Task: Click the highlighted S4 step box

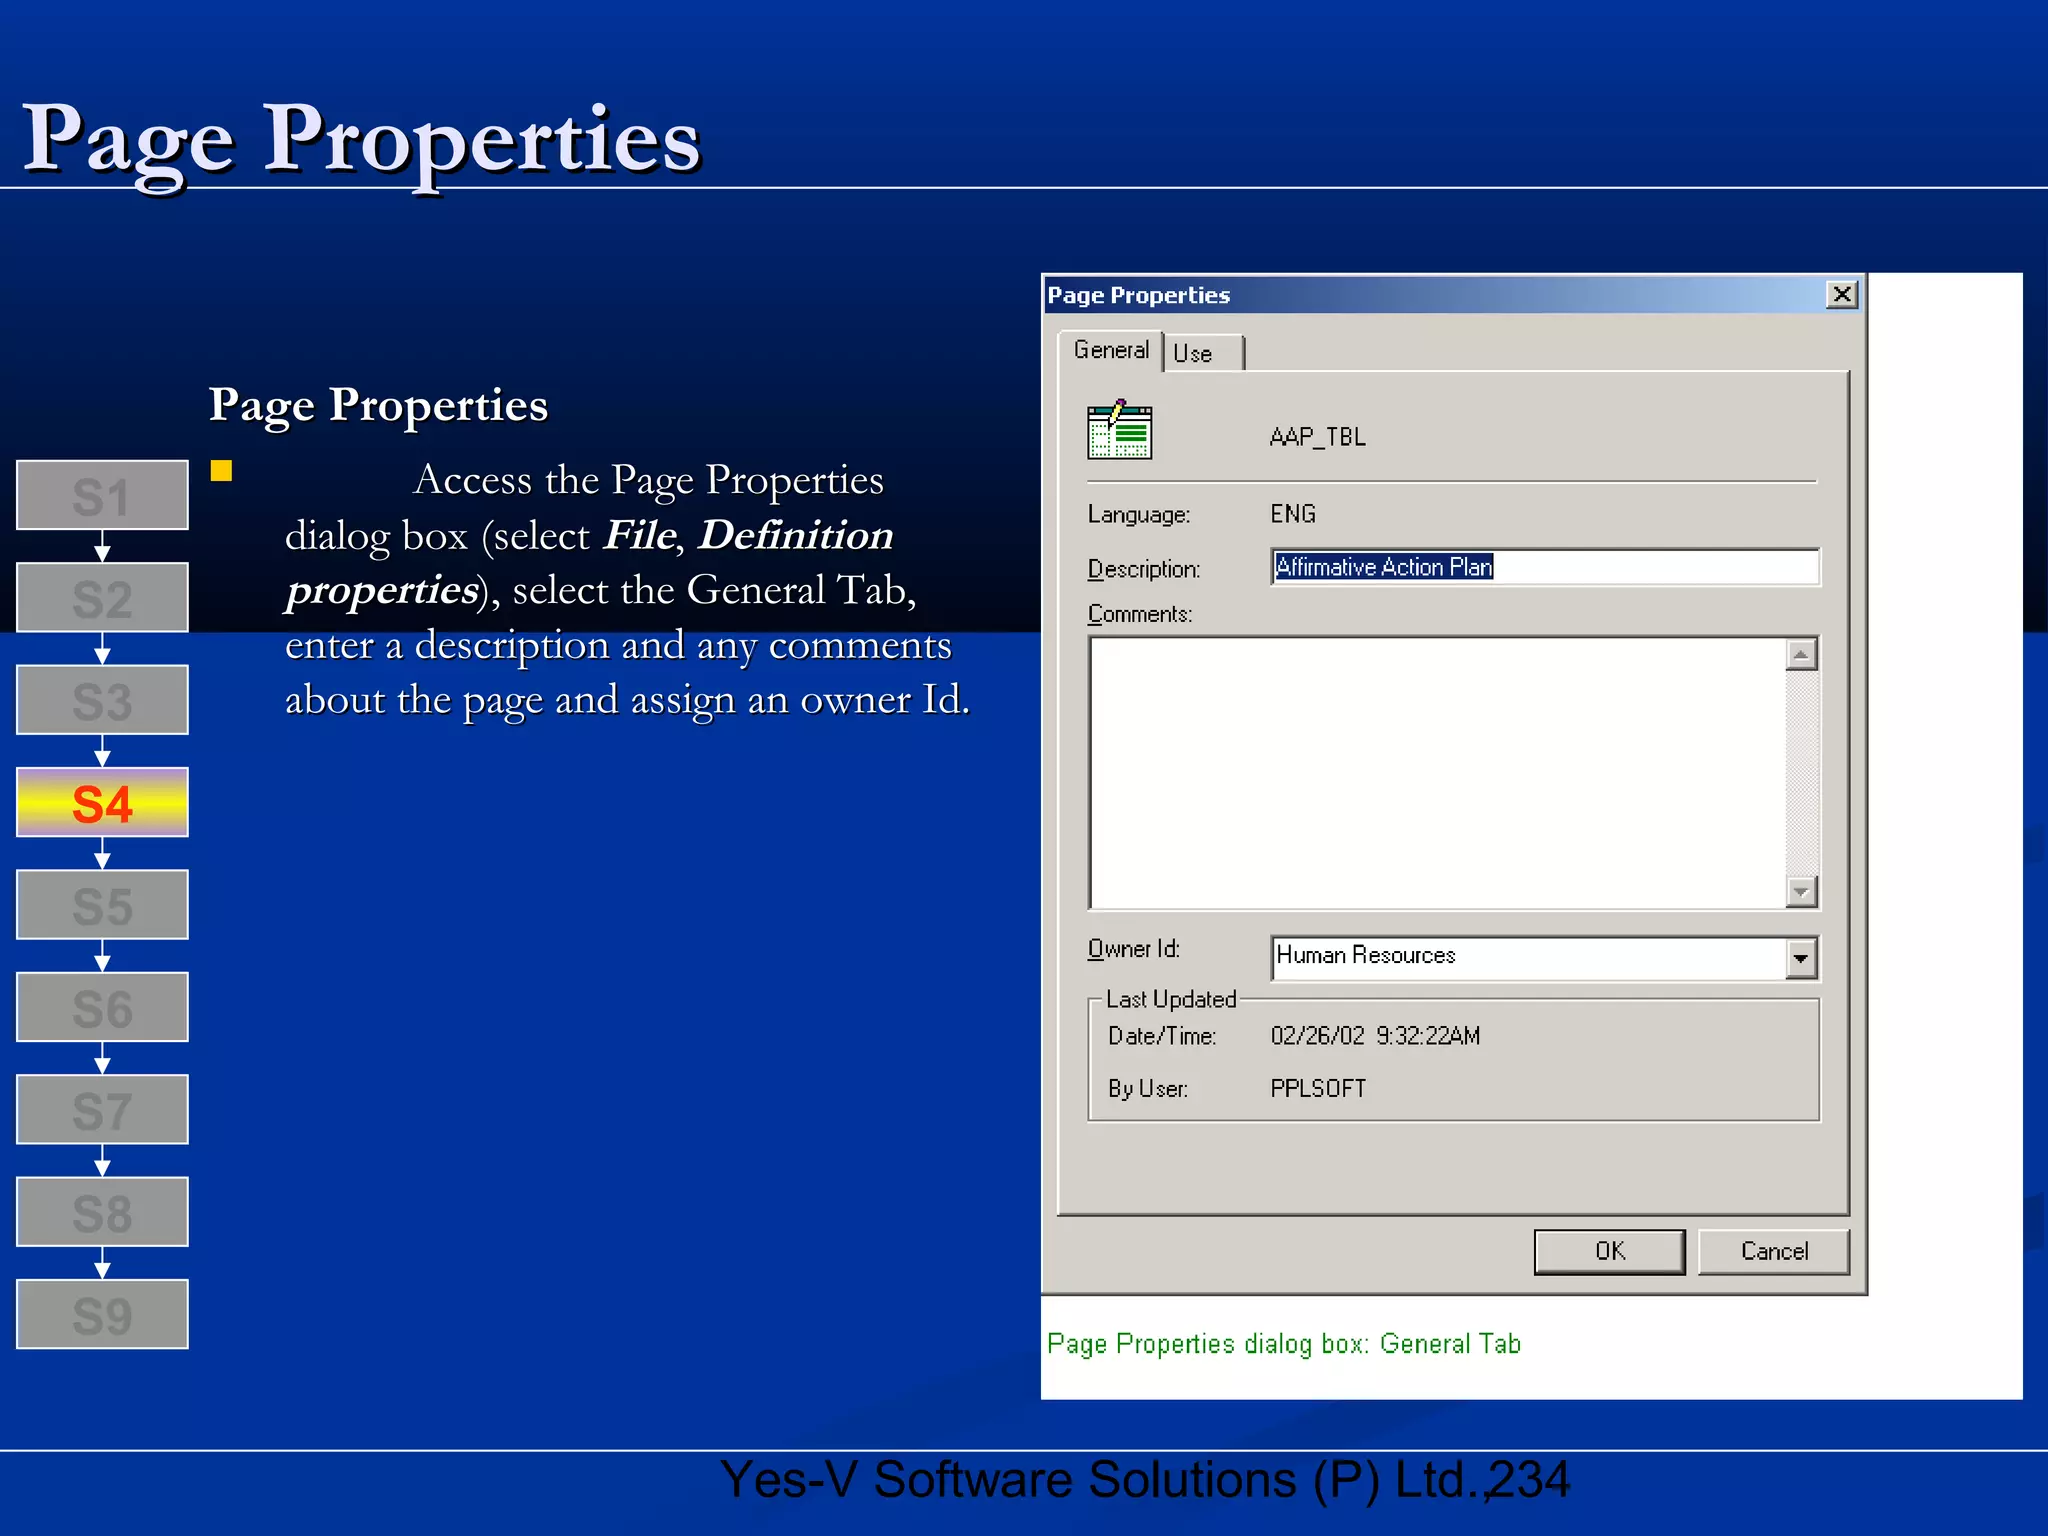Action: coord(102,802)
